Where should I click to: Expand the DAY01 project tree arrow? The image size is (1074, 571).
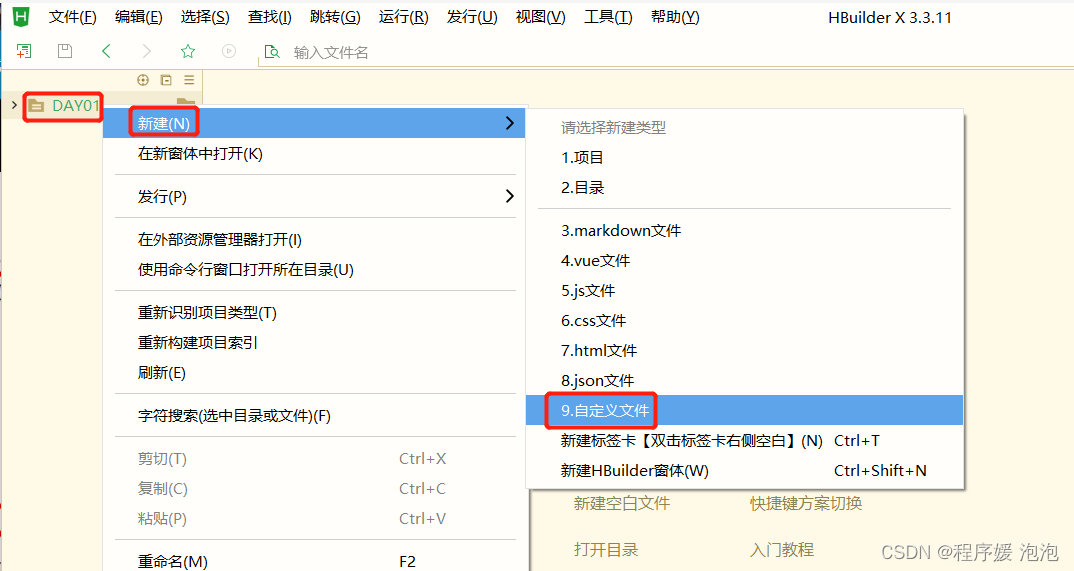[14, 105]
